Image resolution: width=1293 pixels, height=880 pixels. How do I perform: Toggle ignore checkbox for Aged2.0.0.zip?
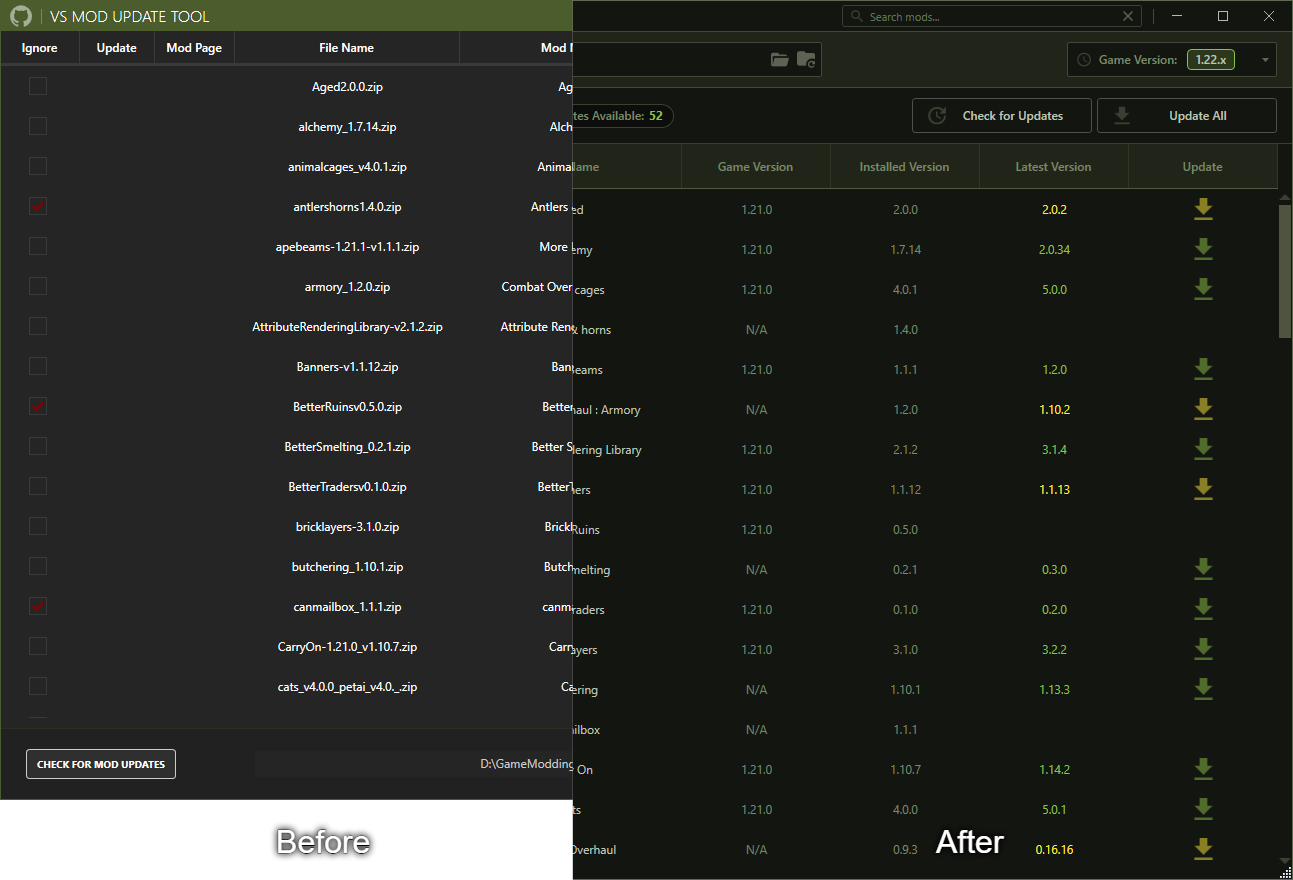[x=38, y=86]
